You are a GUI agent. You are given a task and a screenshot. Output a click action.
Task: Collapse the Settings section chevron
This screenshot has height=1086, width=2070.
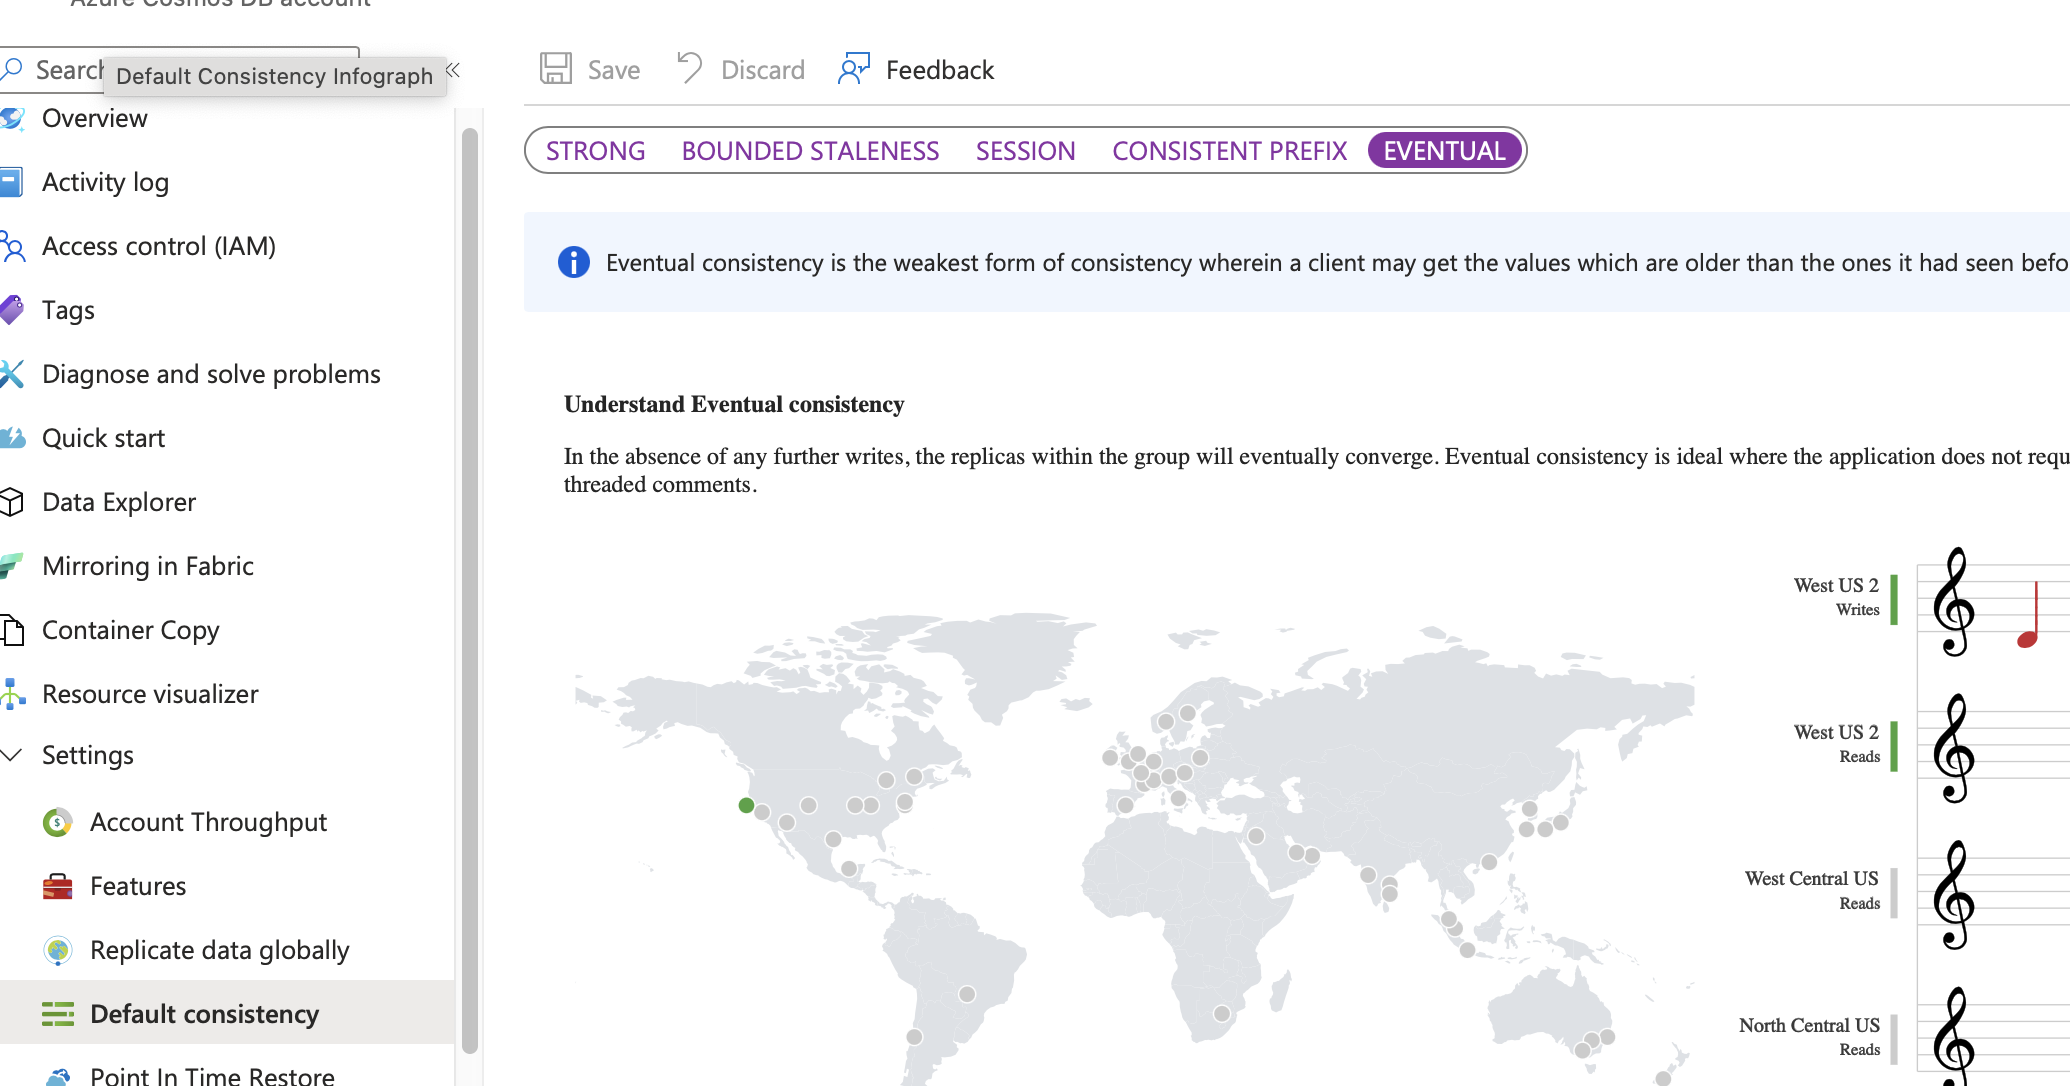click(12, 755)
